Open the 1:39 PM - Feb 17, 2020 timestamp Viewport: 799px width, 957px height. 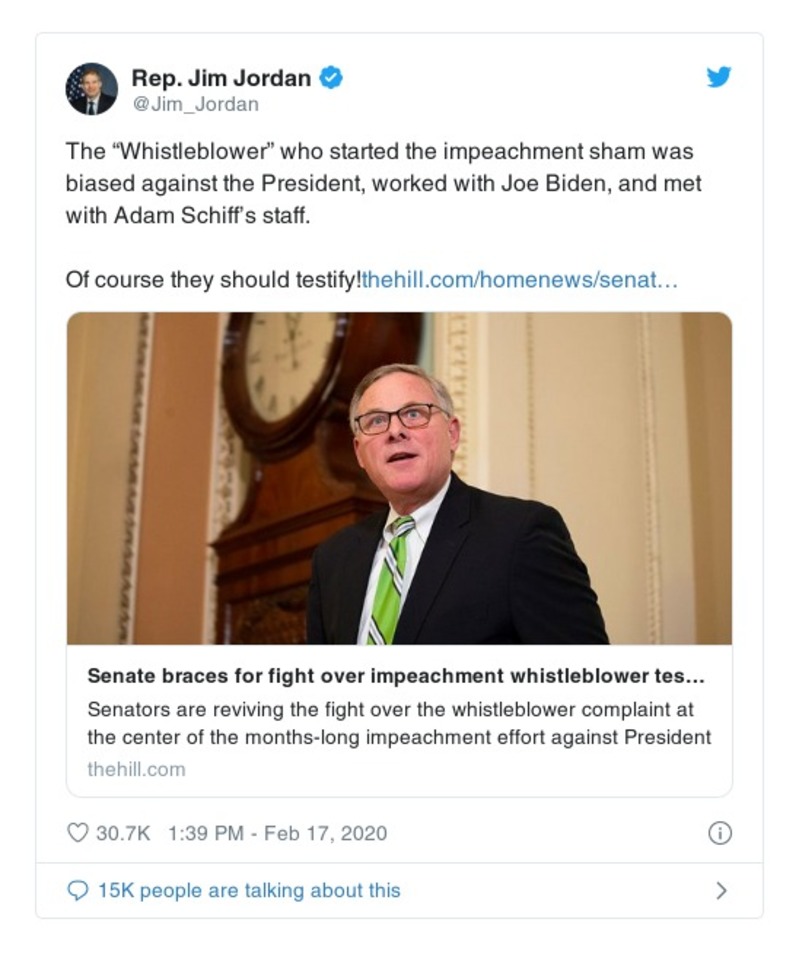274,833
